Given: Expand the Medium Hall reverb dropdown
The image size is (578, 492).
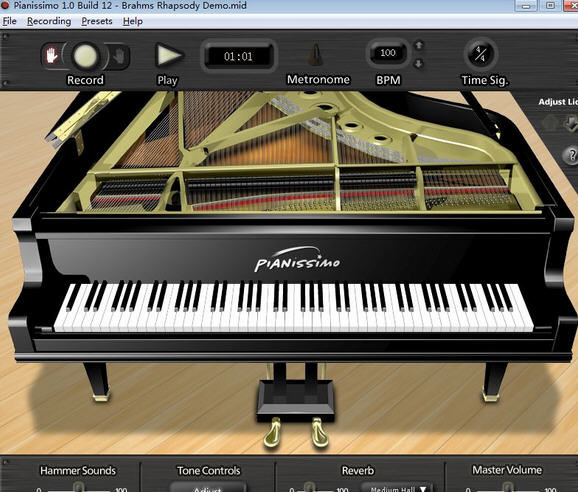Looking at the screenshot, I should click(396, 487).
